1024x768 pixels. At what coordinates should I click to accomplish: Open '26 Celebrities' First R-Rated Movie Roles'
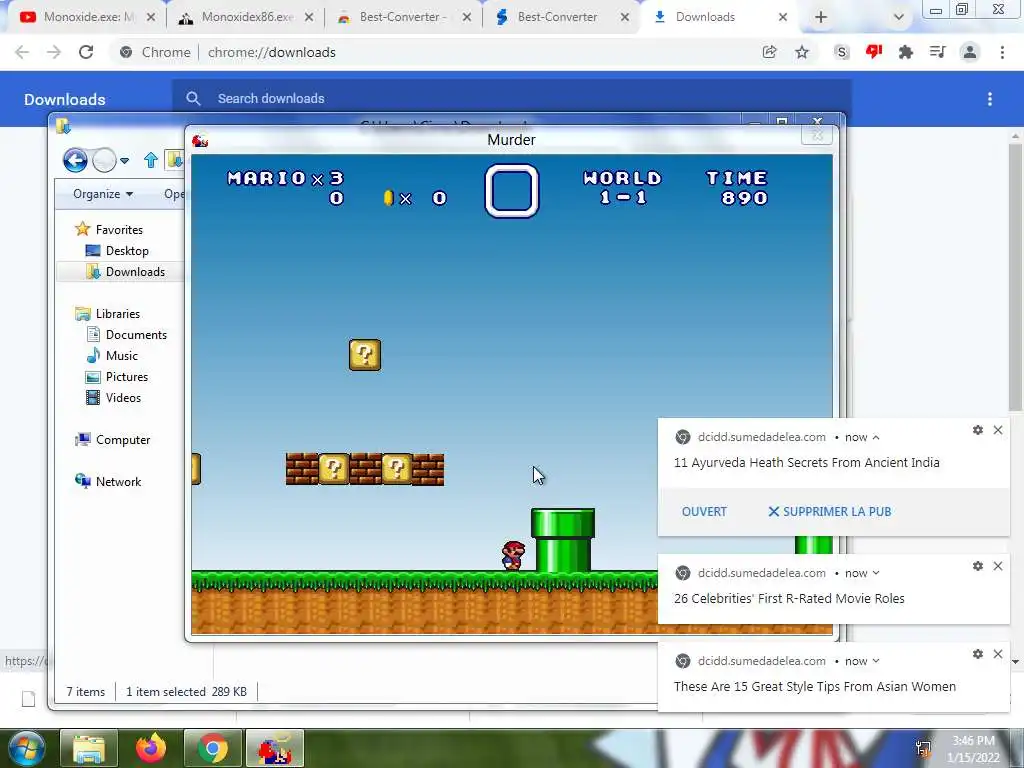pos(789,599)
